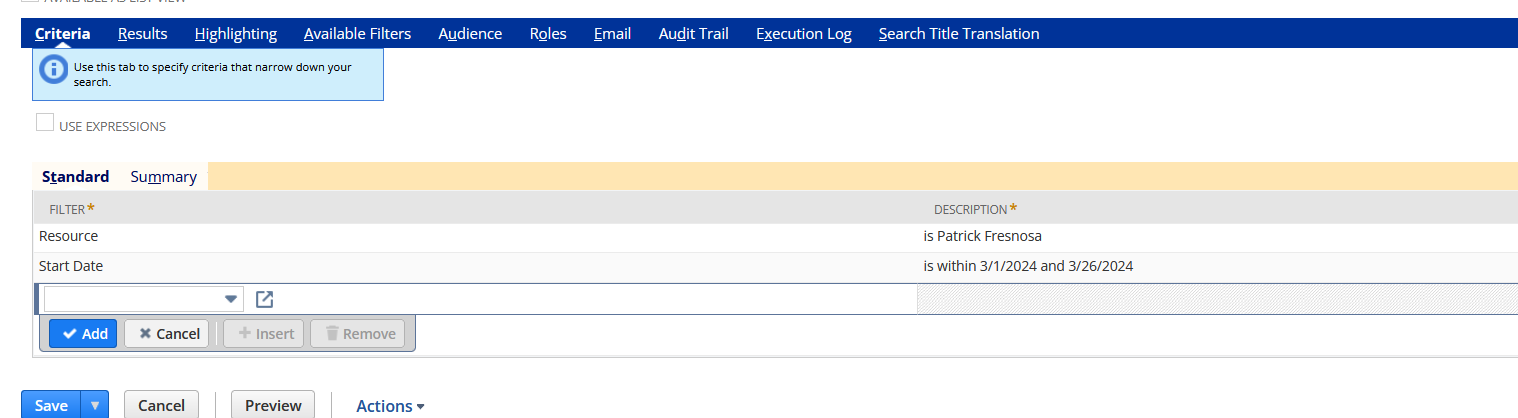
Task: Click the blue Save button
Action: coord(51,405)
